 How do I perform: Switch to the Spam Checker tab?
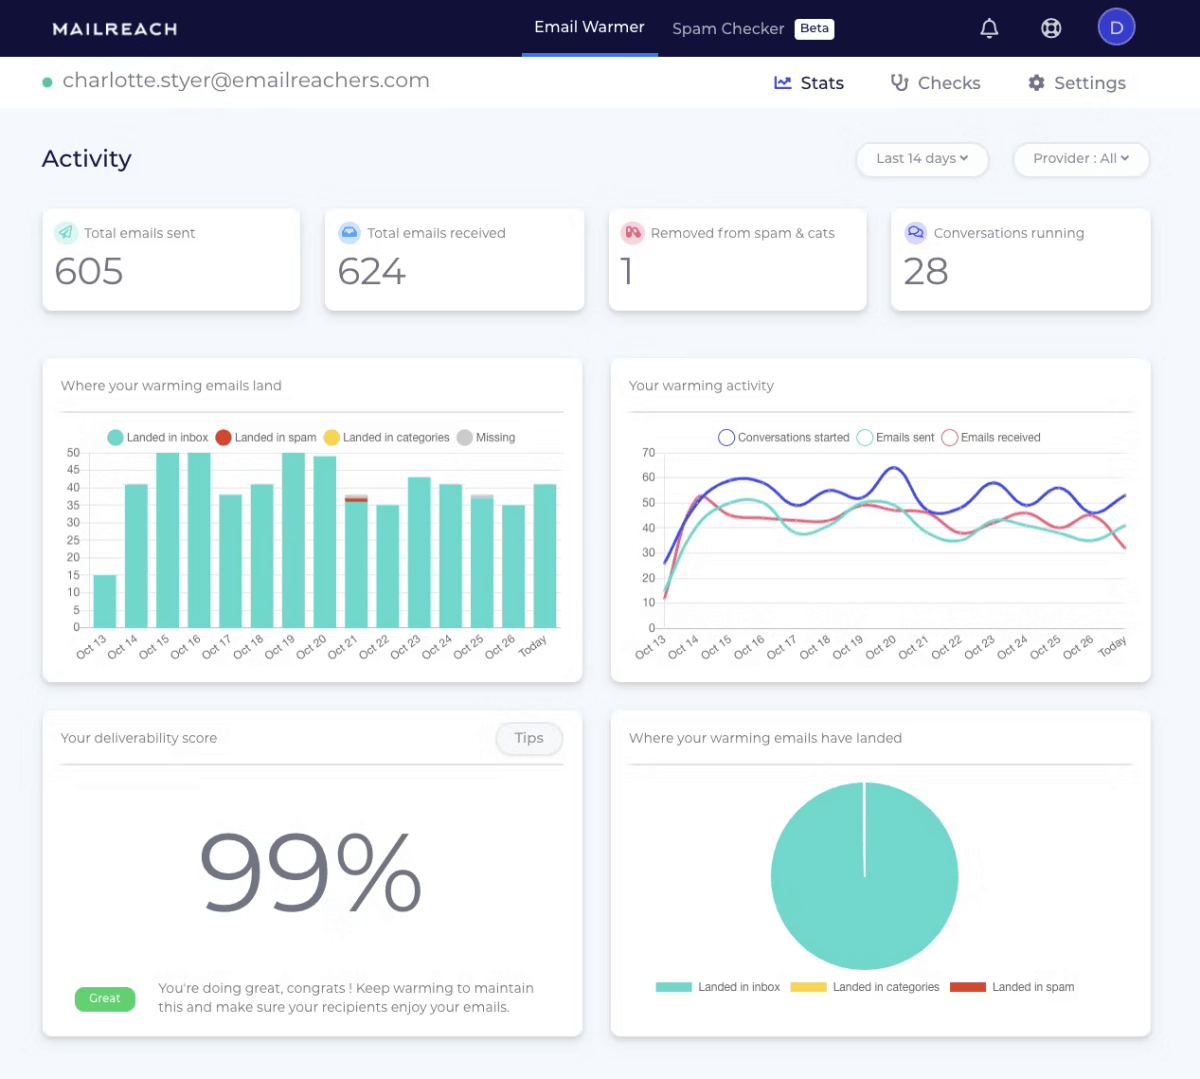(751, 29)
